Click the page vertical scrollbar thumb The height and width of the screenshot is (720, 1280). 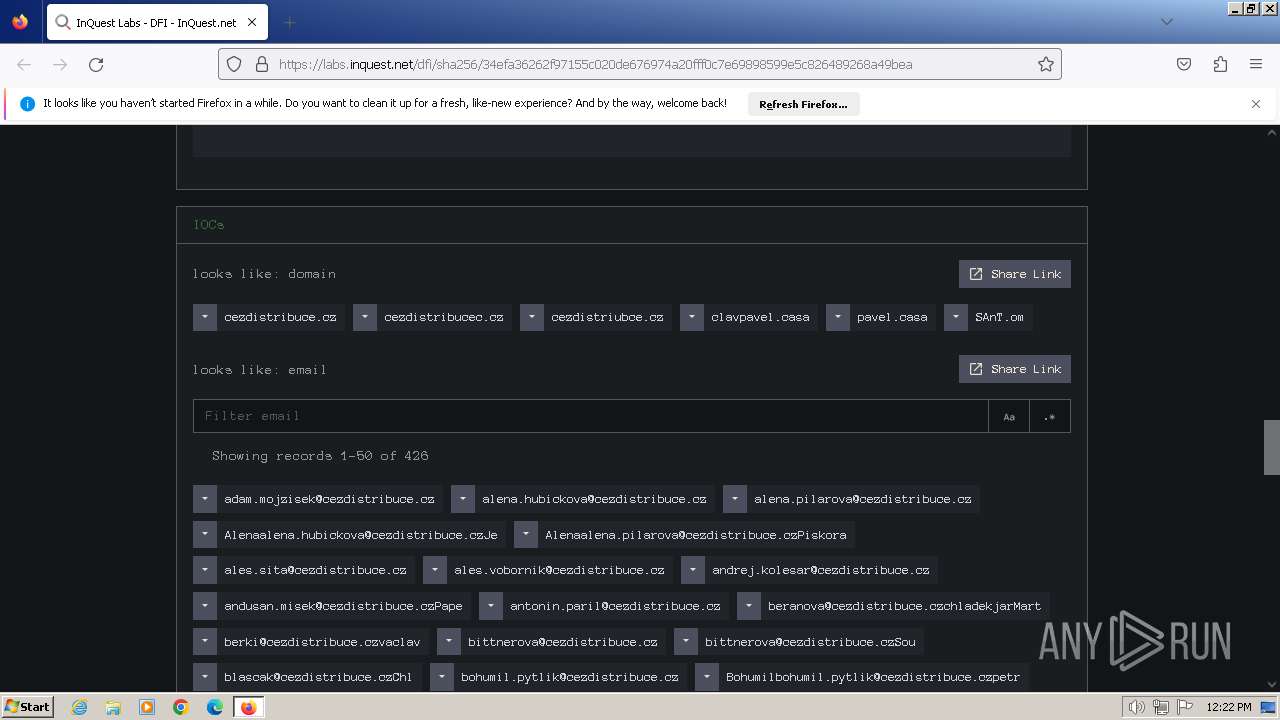1272,447
